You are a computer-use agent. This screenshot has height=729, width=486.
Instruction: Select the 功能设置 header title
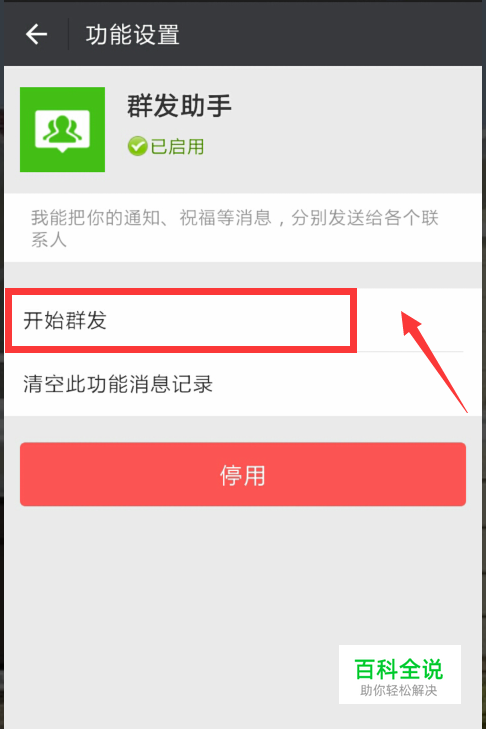133,35
